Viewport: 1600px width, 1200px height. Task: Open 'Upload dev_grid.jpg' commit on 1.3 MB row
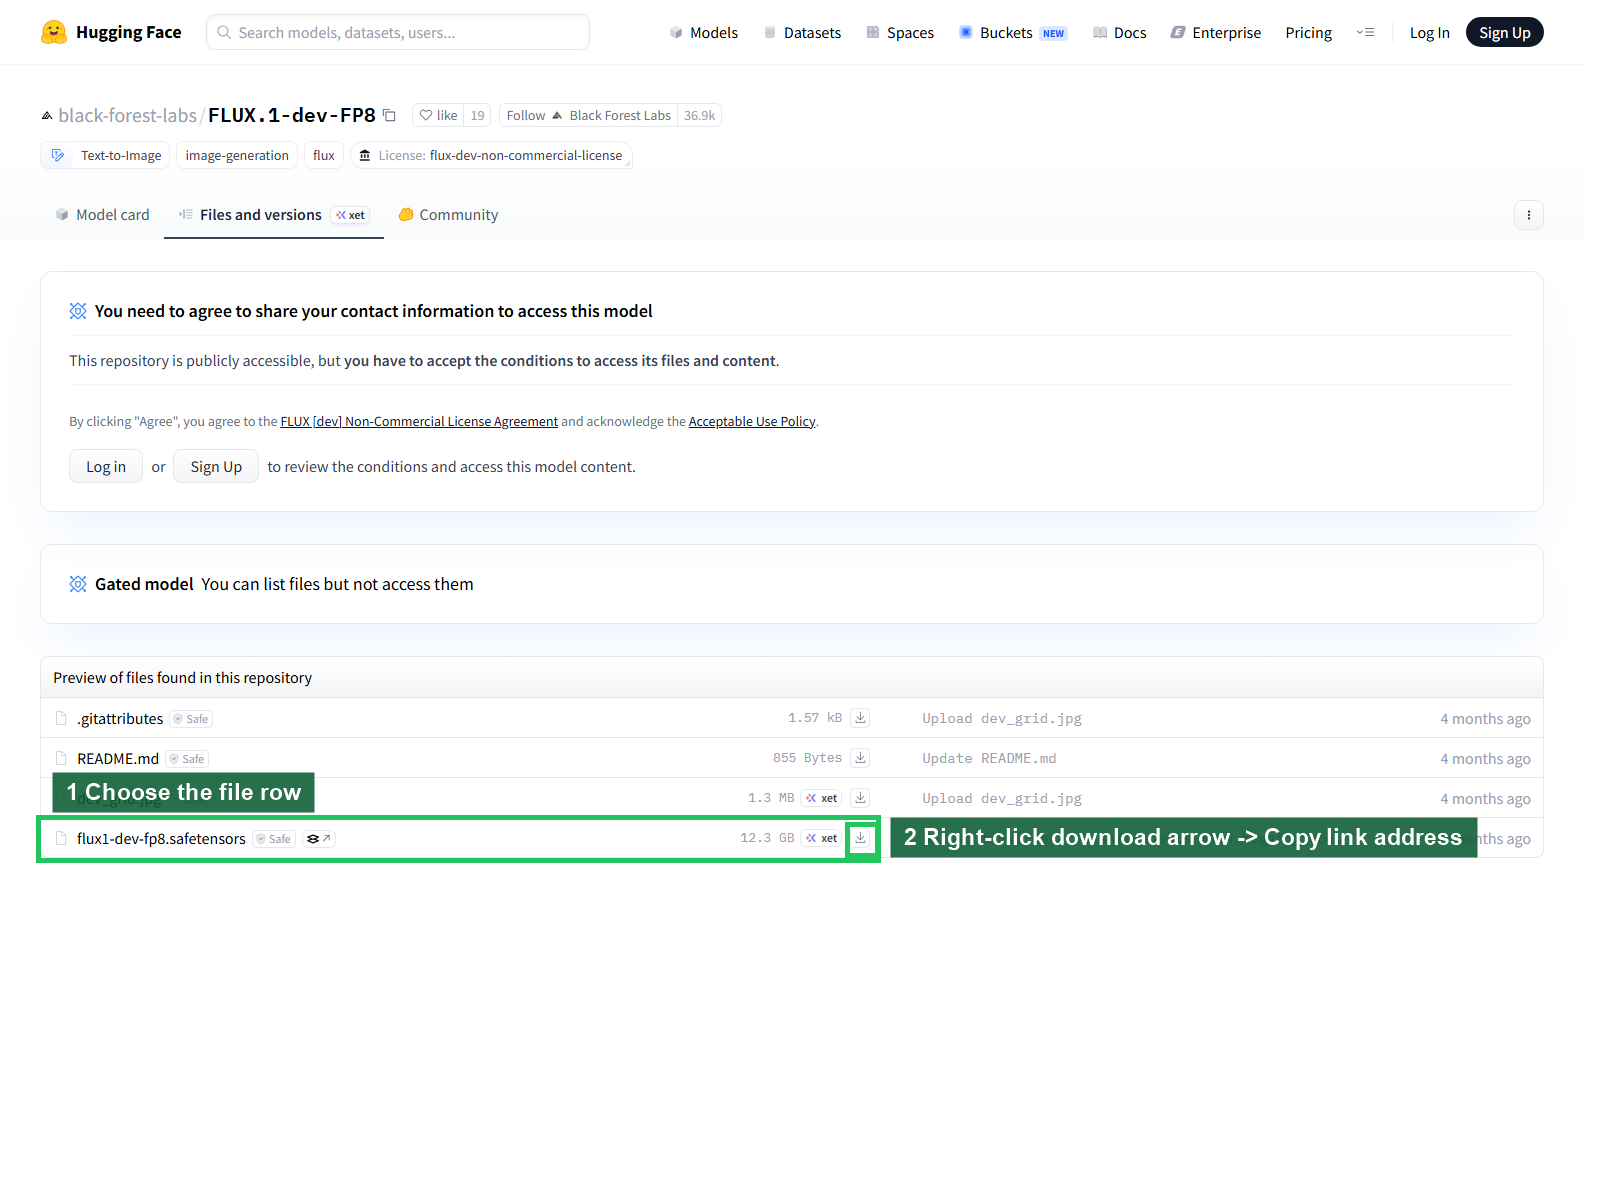click(1002, 799)
